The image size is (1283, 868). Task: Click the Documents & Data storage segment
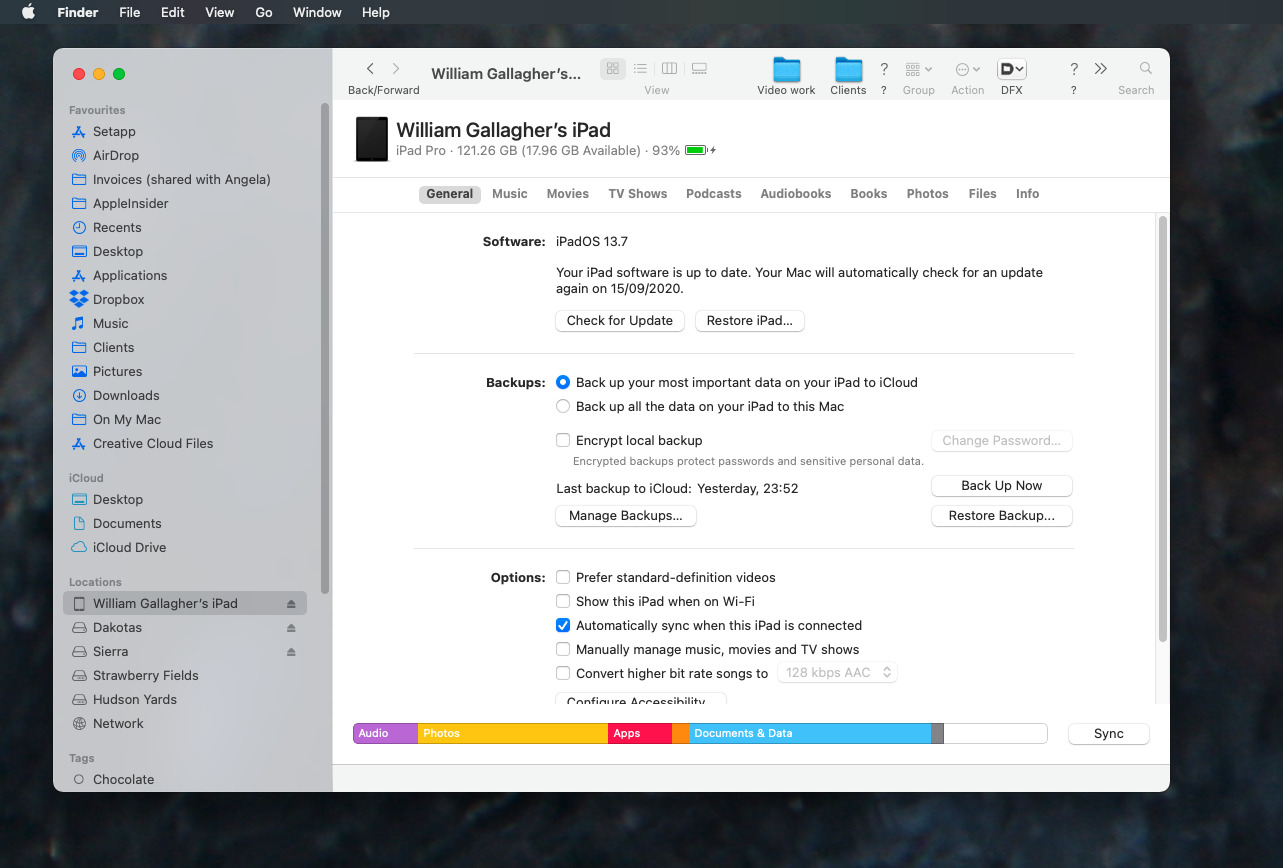pos(810,734)
